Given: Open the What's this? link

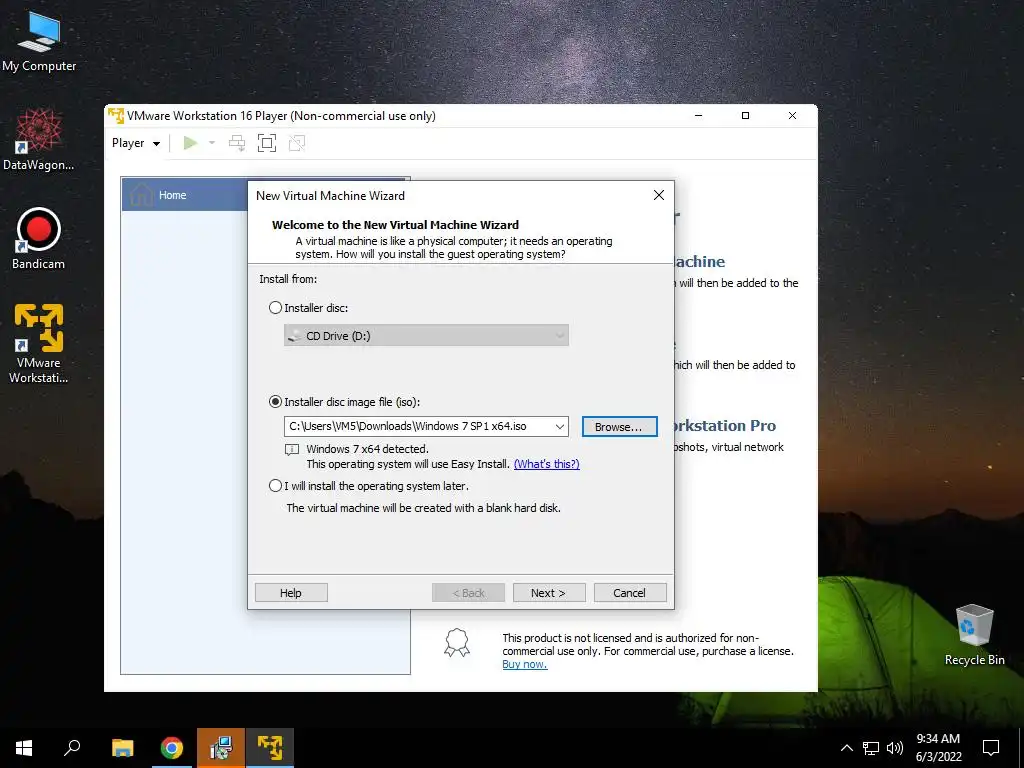Looking at the screenshot, I should [x=547, y=464].
